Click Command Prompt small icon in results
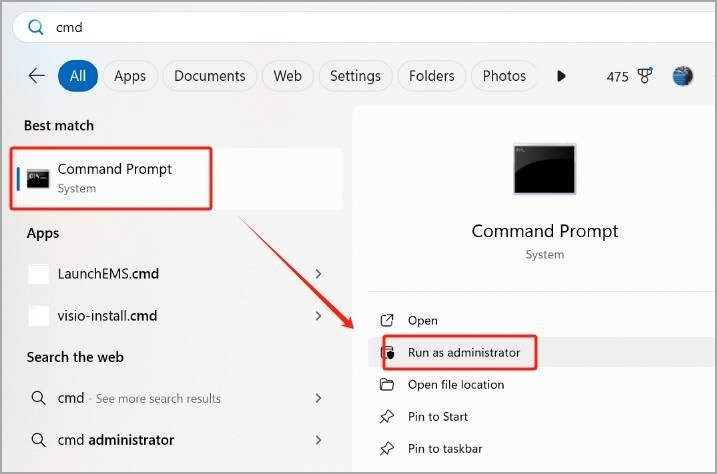 [x=38, y=179]
